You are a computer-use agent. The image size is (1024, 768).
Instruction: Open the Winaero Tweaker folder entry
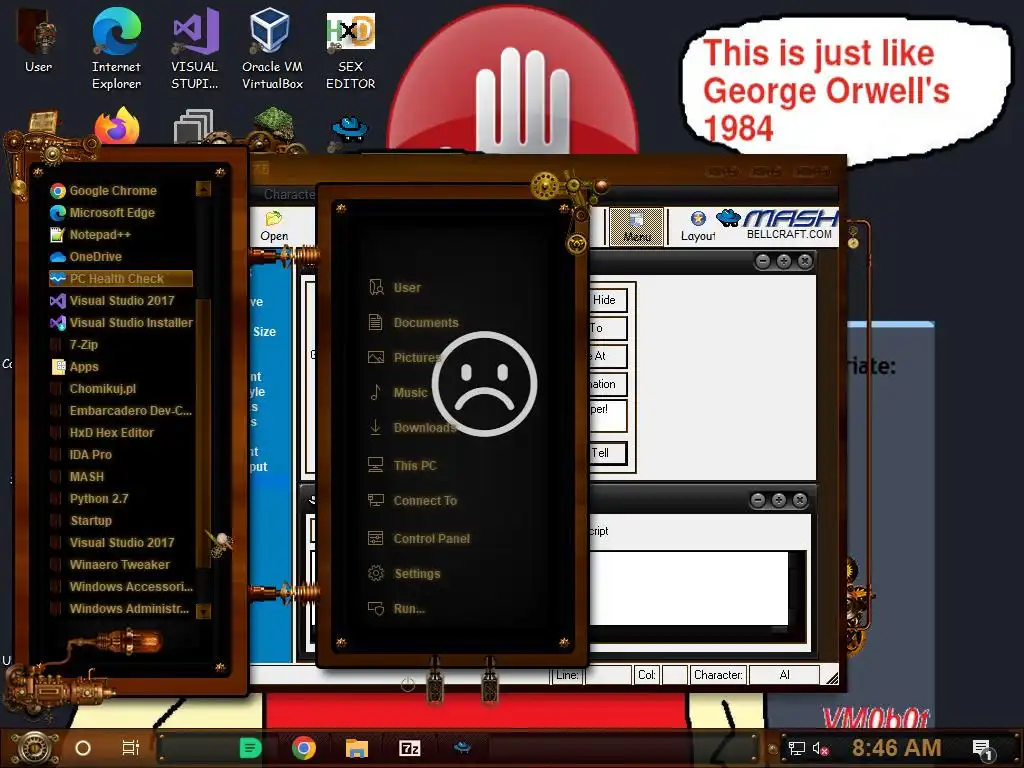point(121,565)
